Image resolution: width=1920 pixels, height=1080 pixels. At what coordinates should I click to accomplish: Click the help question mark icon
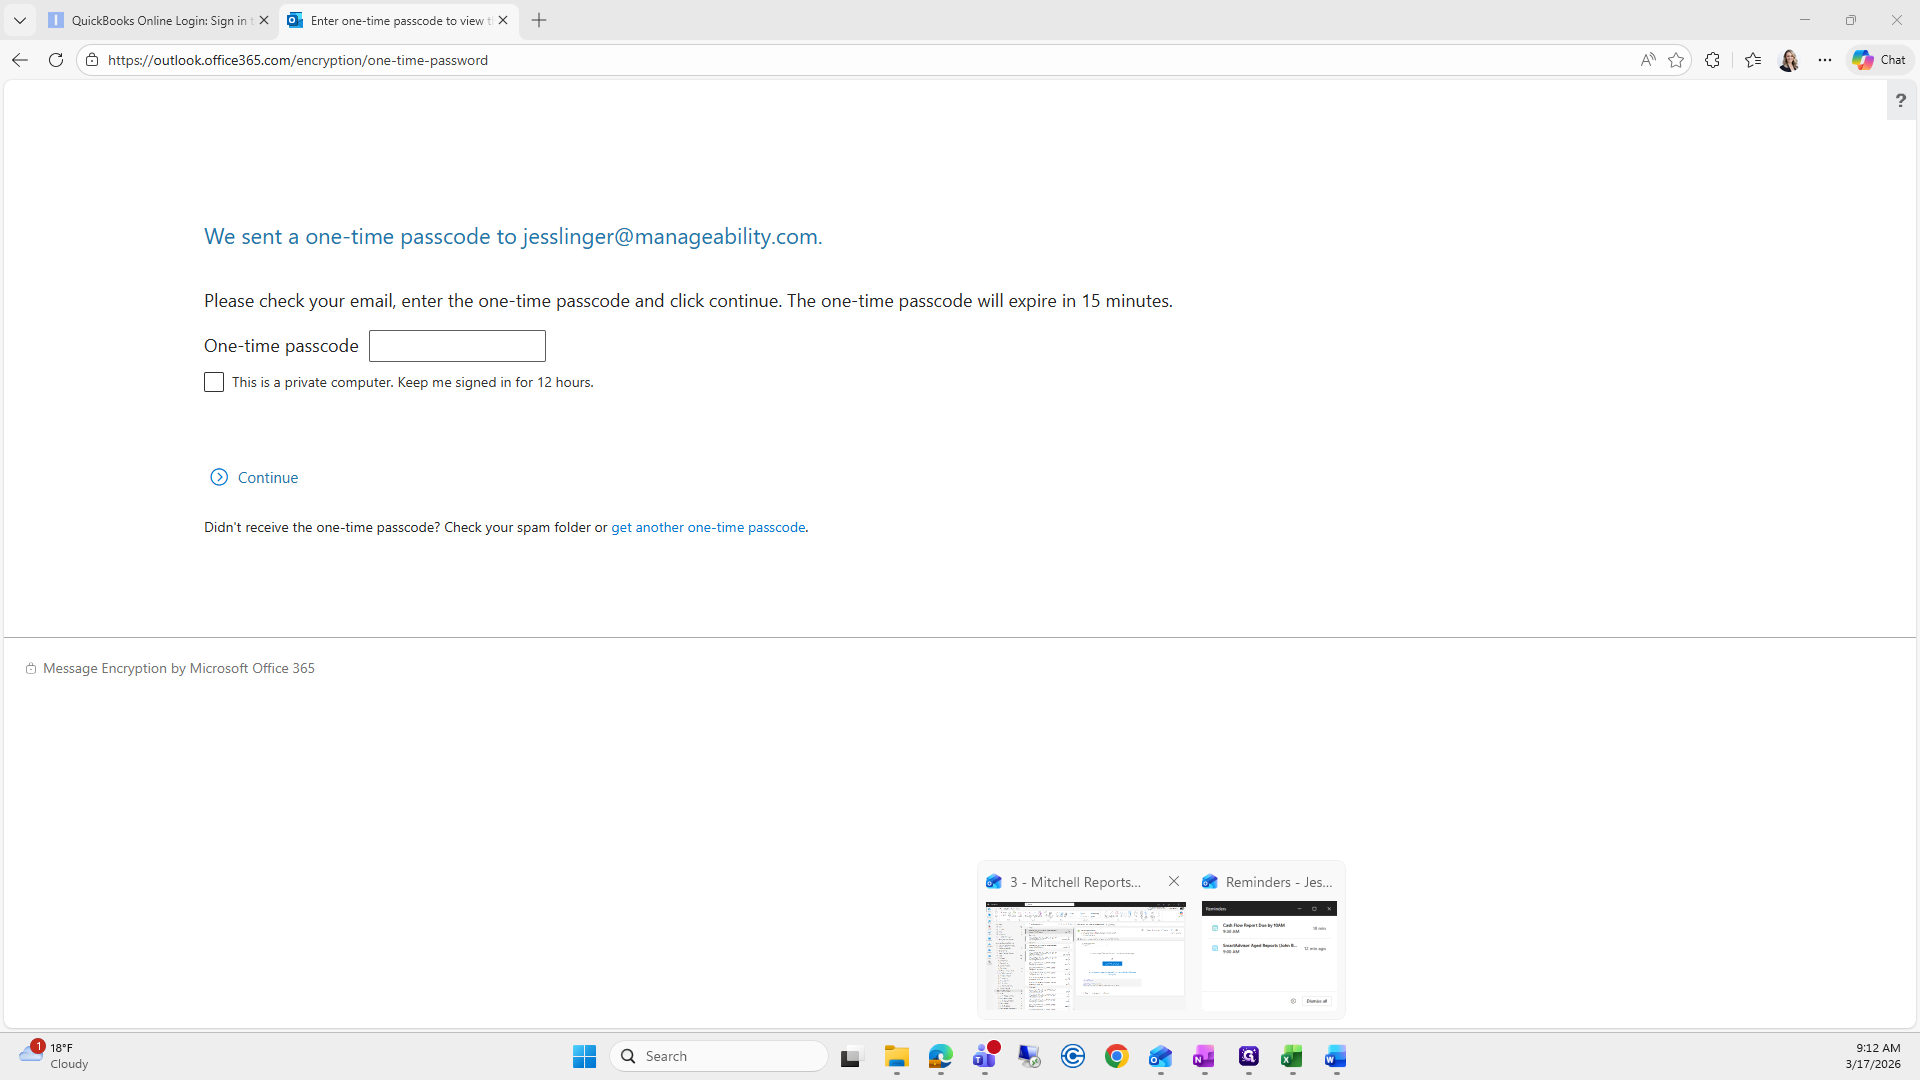tap(1900, 100)
